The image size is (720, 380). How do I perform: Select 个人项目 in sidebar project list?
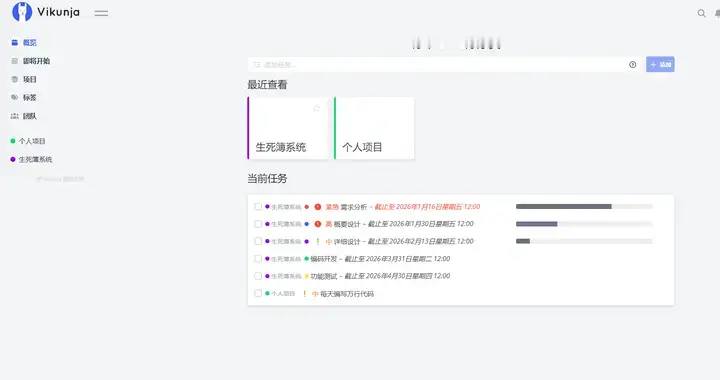[x=32, y=141]
